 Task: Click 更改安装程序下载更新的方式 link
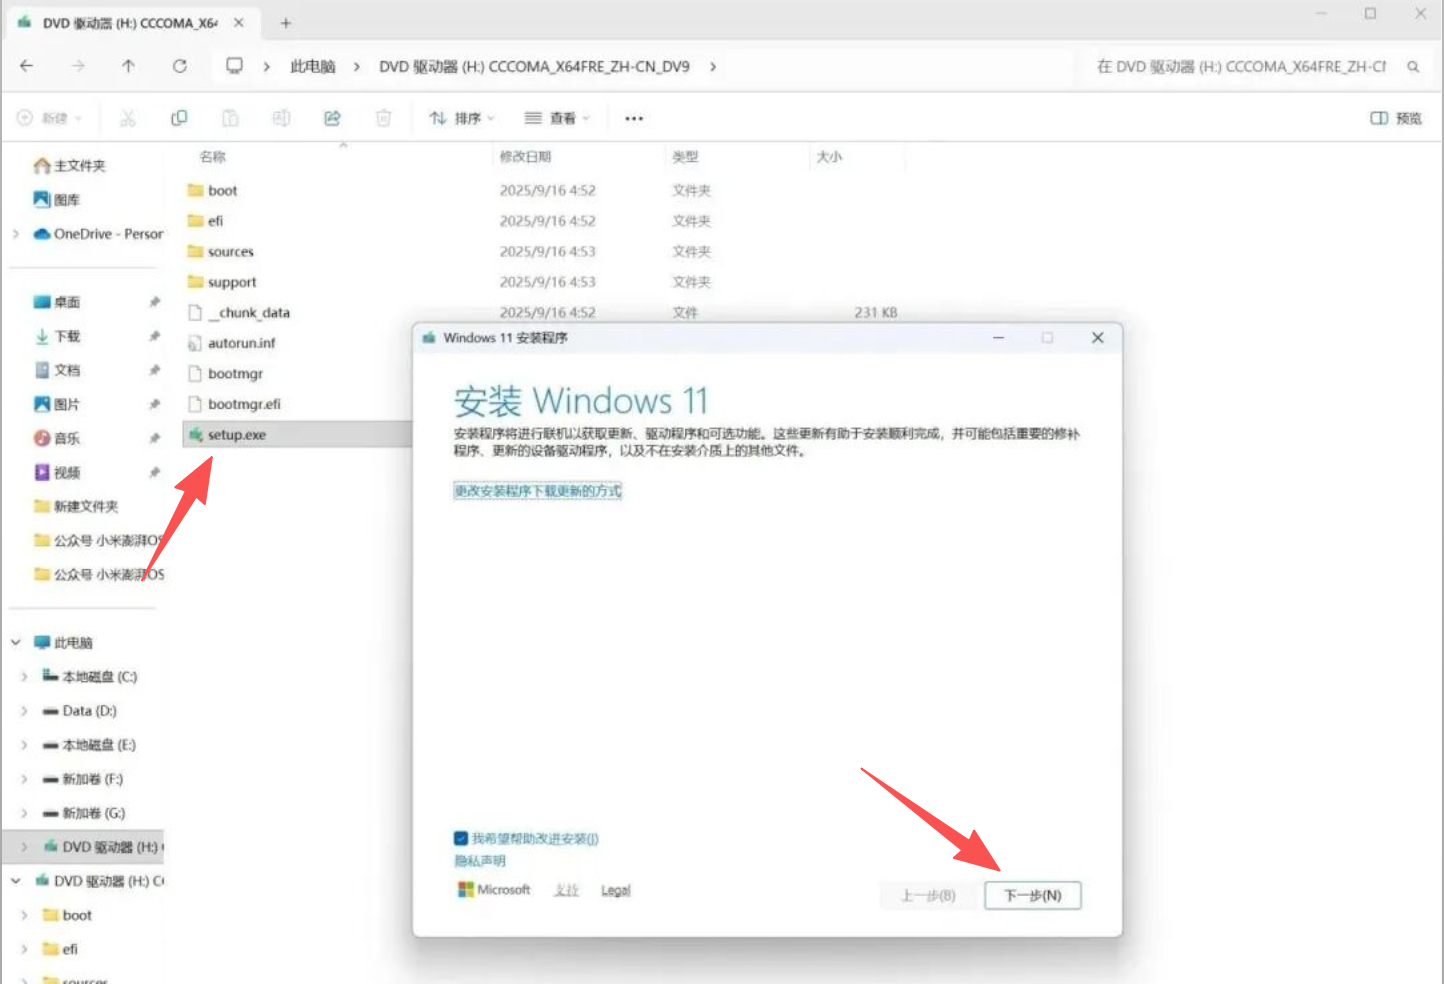click(538, 491)
